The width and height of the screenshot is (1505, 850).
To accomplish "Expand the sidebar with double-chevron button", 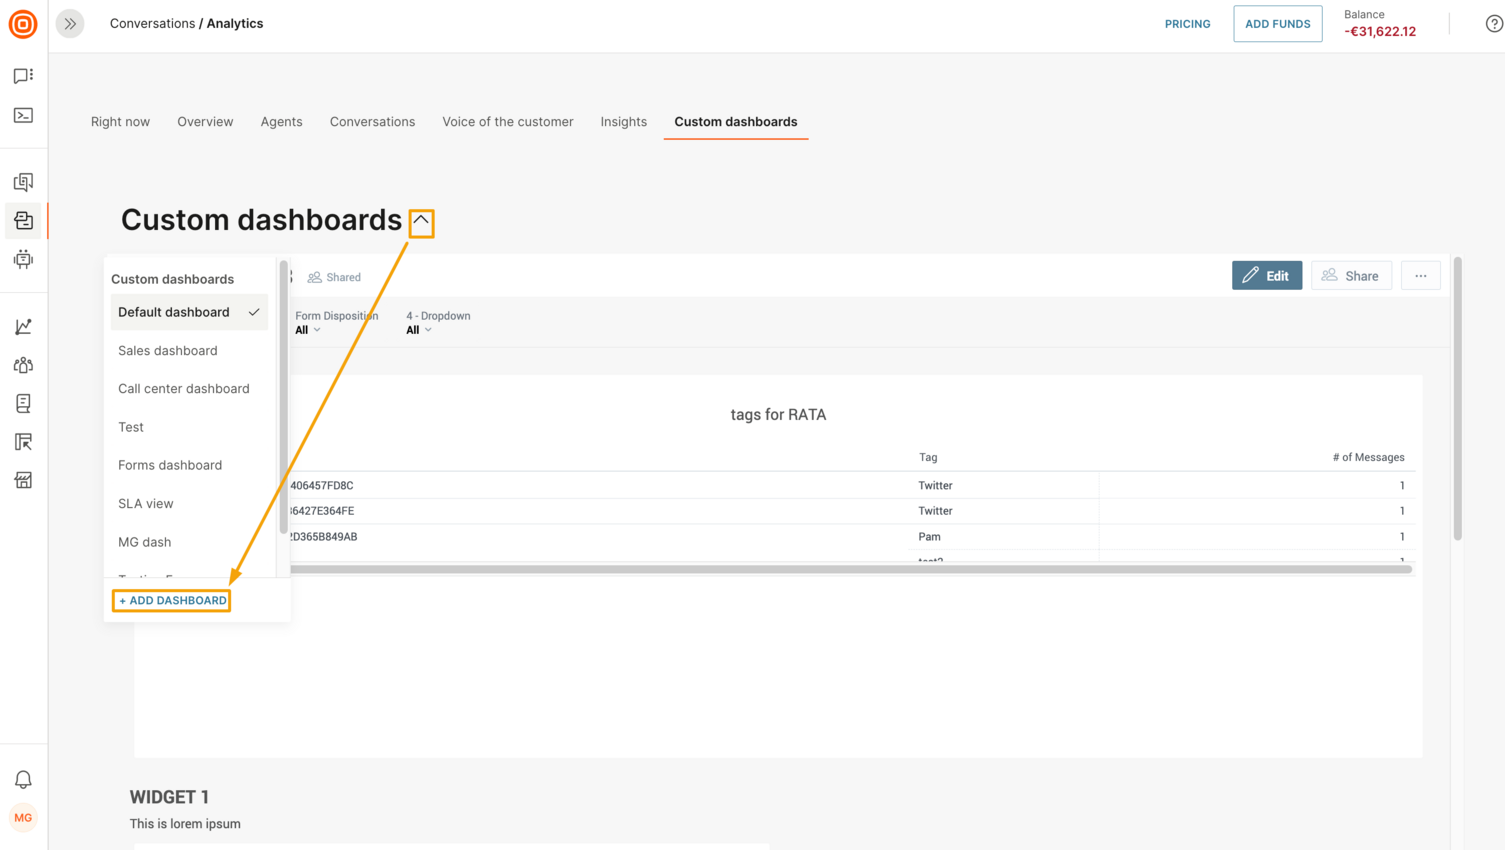I will tap(70, 24).
